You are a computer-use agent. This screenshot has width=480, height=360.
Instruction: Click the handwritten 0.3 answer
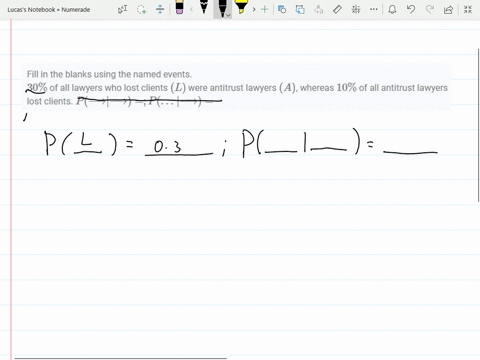coord(168,146)
